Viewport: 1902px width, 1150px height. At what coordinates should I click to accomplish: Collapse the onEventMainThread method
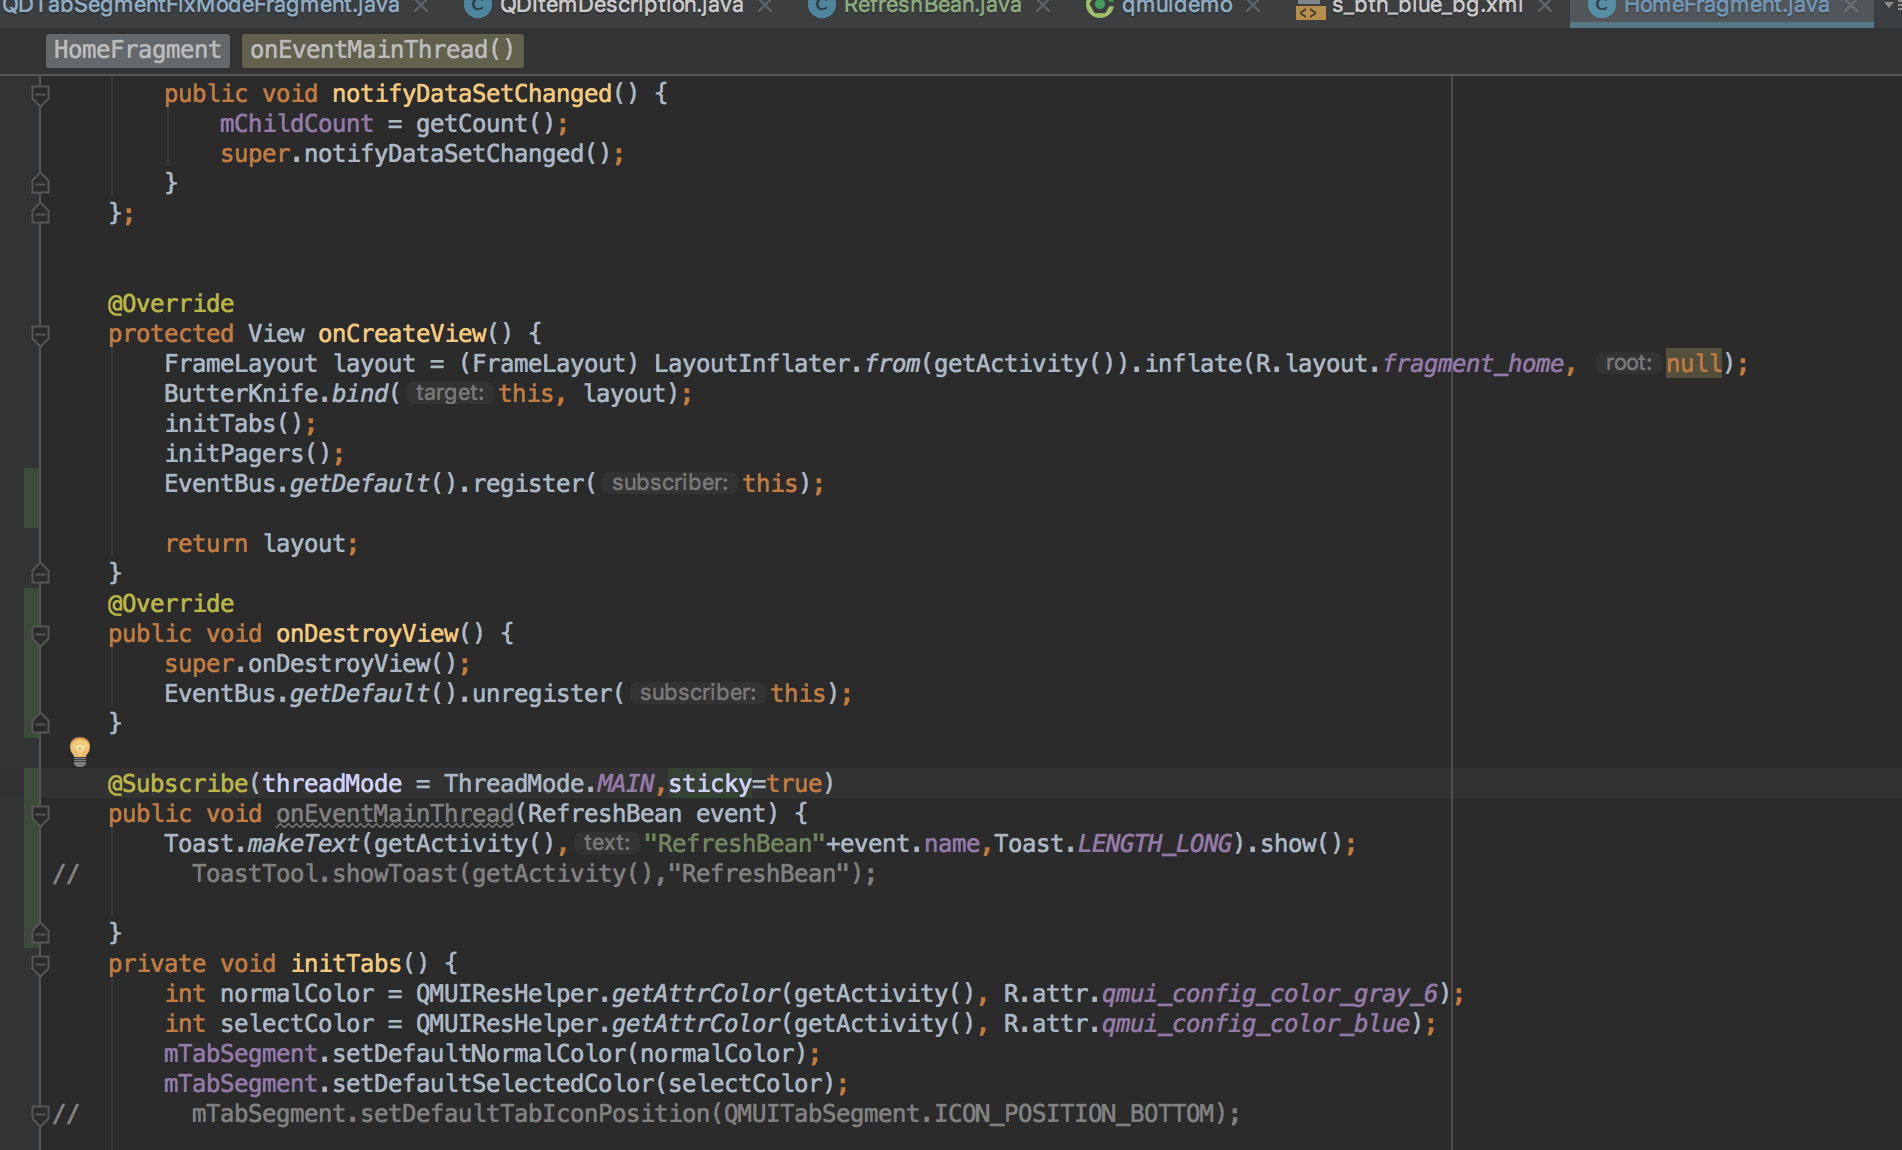pos(41,815)
